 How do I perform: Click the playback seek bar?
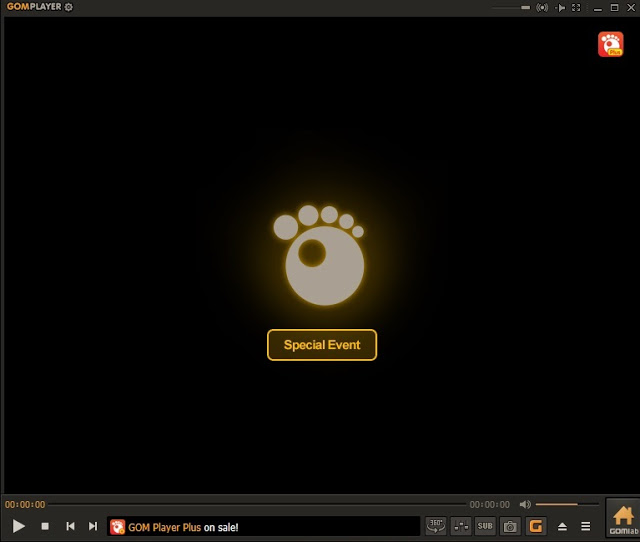tap(257, 504)
